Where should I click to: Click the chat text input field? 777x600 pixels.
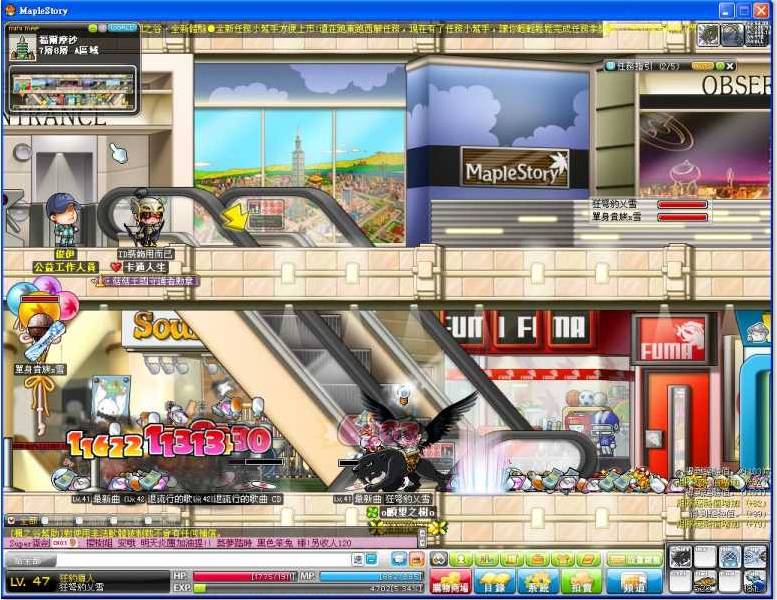204,560
